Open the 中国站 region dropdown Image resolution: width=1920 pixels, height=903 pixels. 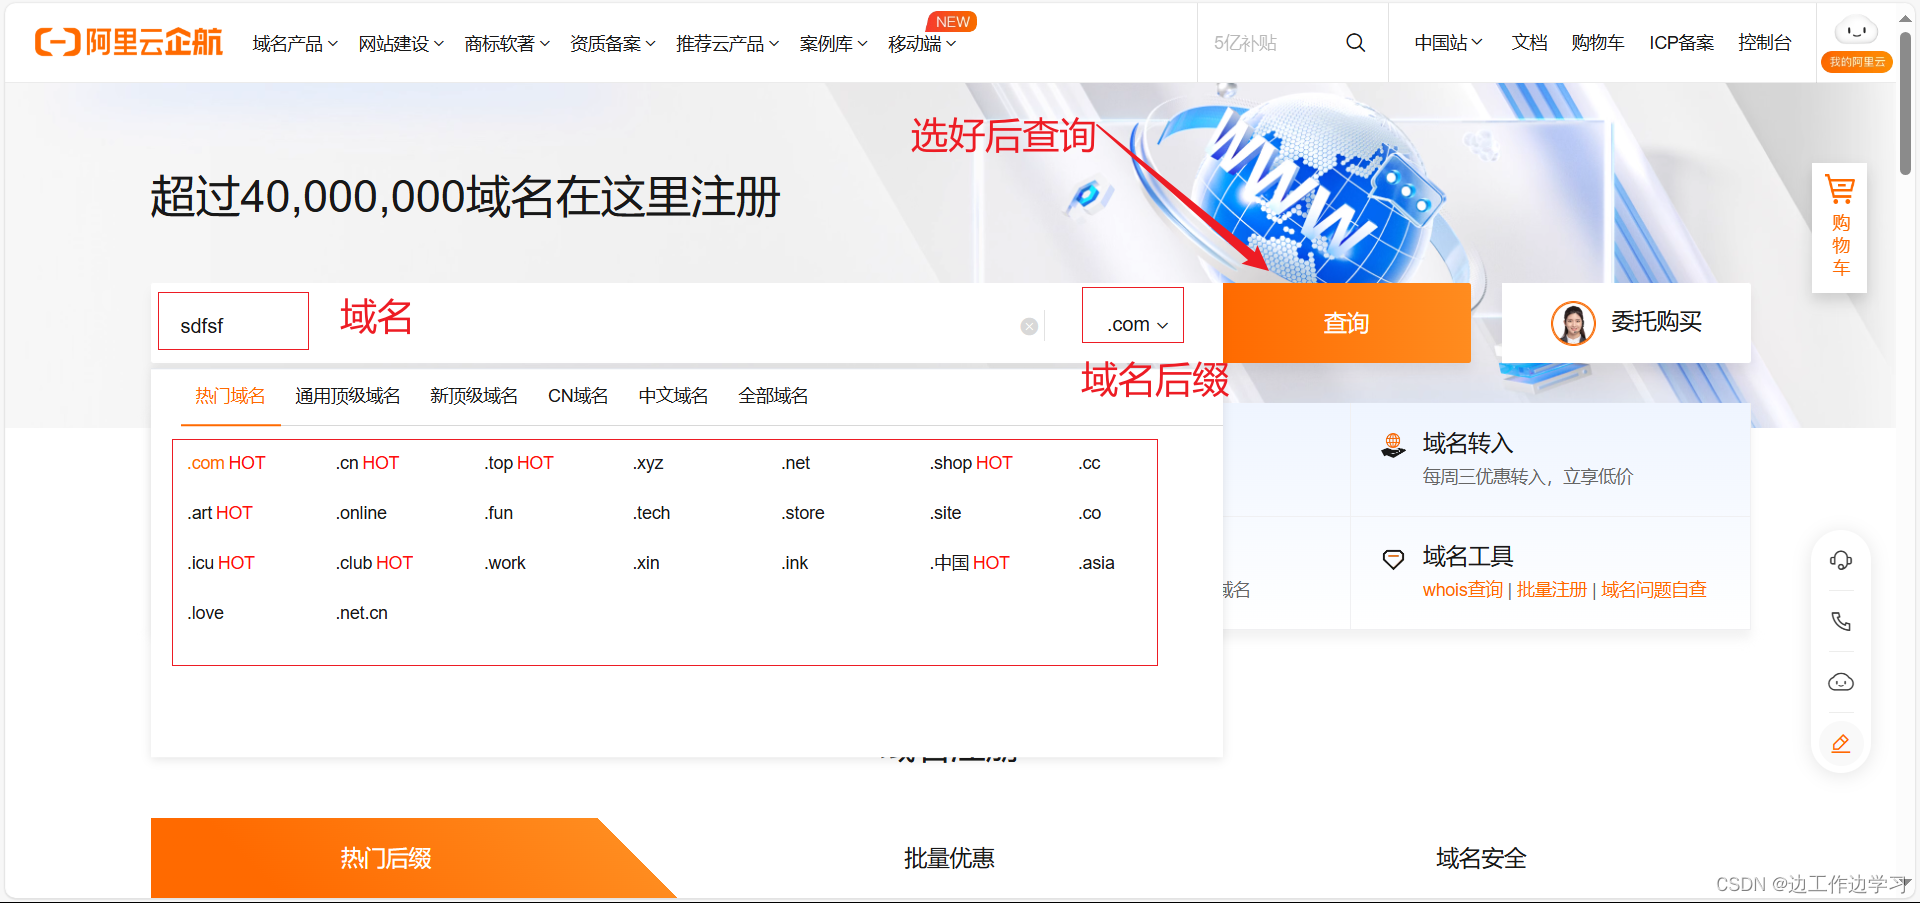coord(1448,43)
